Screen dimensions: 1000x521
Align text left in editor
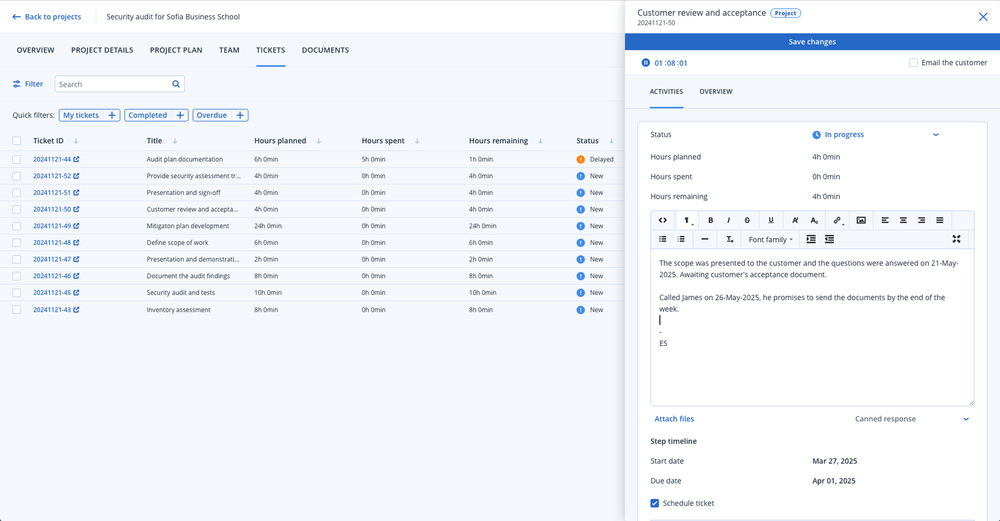[x=885, y=220]
